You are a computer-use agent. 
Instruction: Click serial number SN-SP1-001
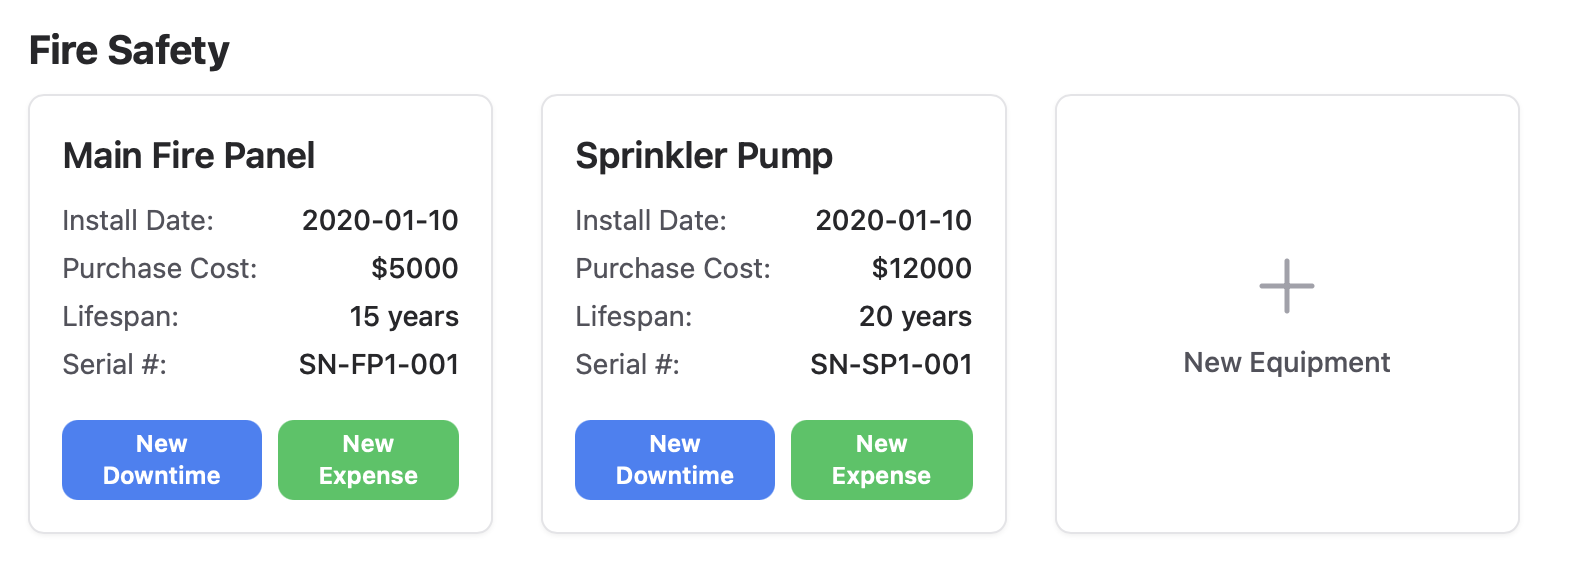click(x=891, y=364)
